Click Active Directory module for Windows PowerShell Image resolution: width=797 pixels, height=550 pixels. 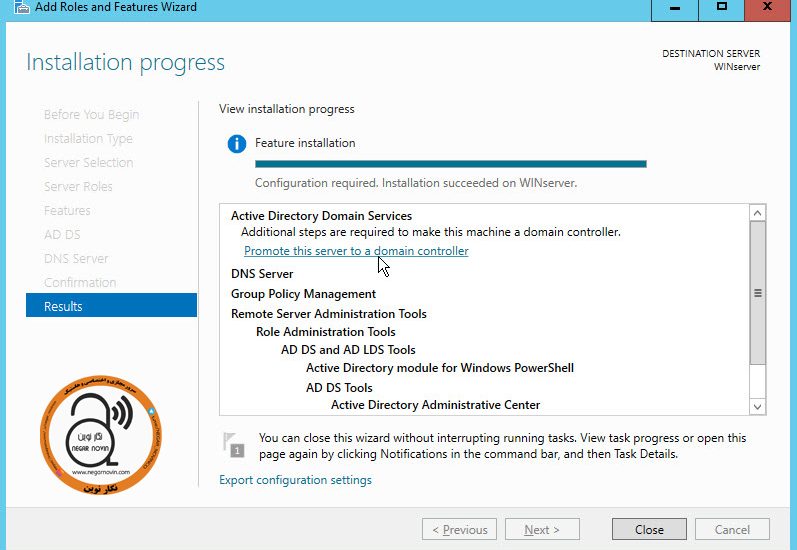(440, 368)
